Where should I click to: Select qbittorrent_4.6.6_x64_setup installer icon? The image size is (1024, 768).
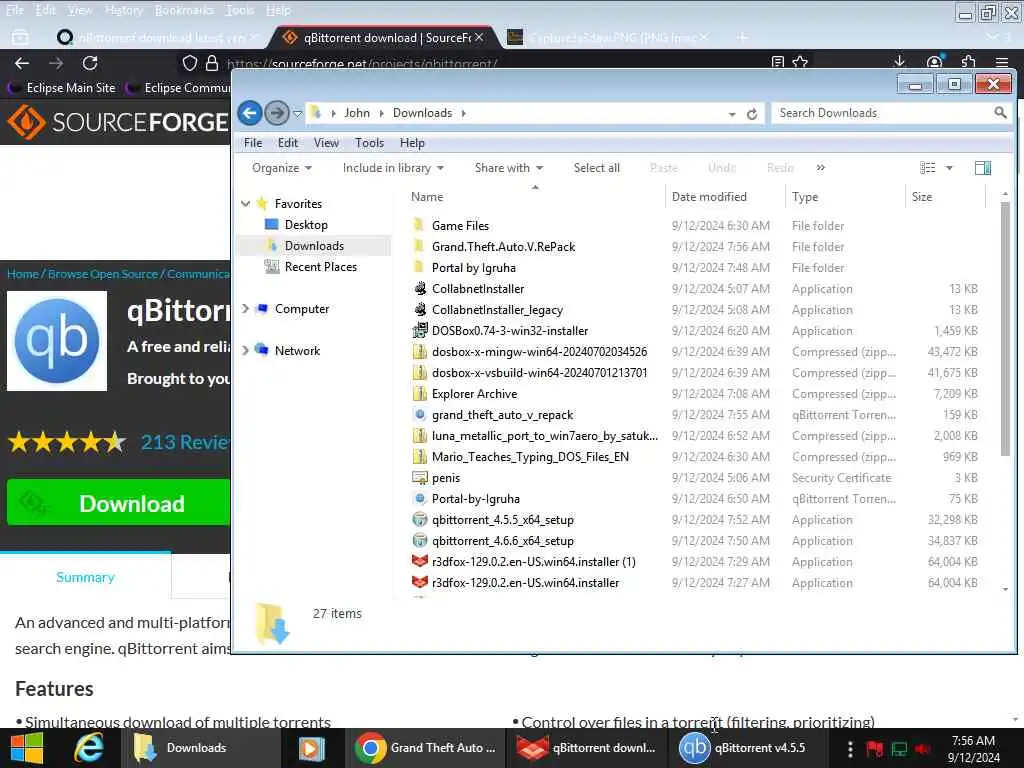420,541
